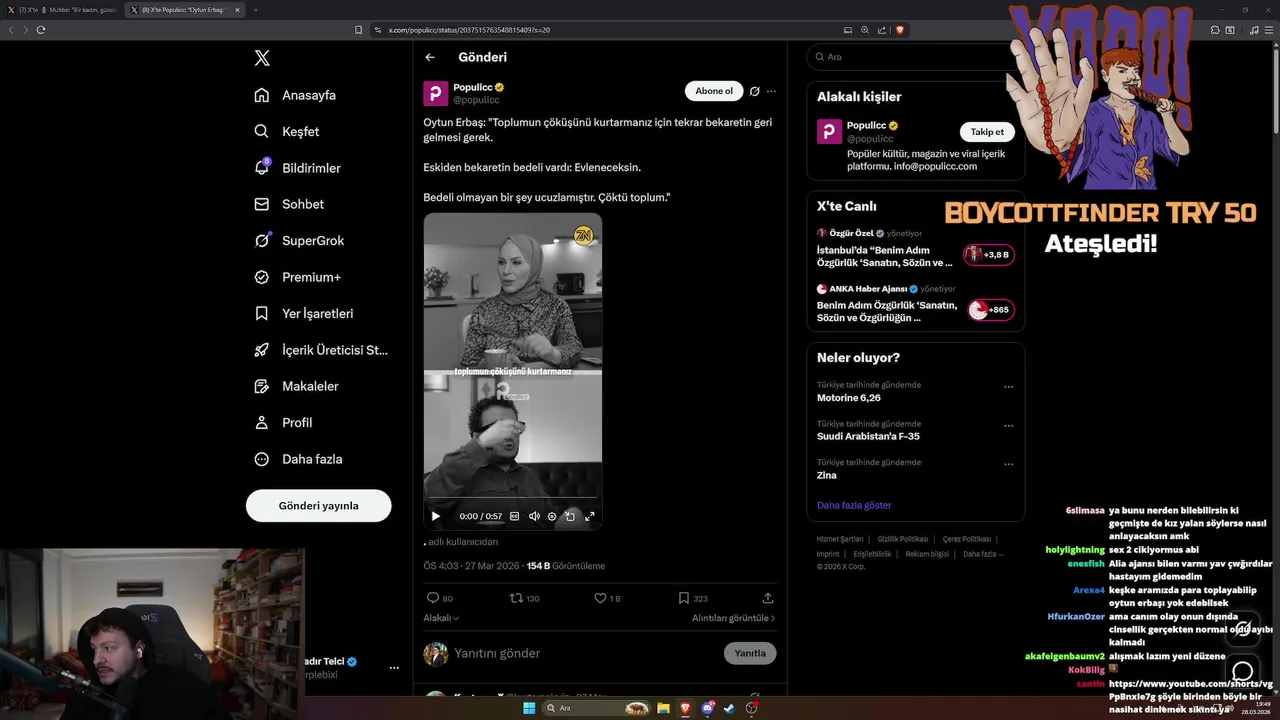Play the video in the post
This screenshot has width=1280, height=720.
pos(436,516)
